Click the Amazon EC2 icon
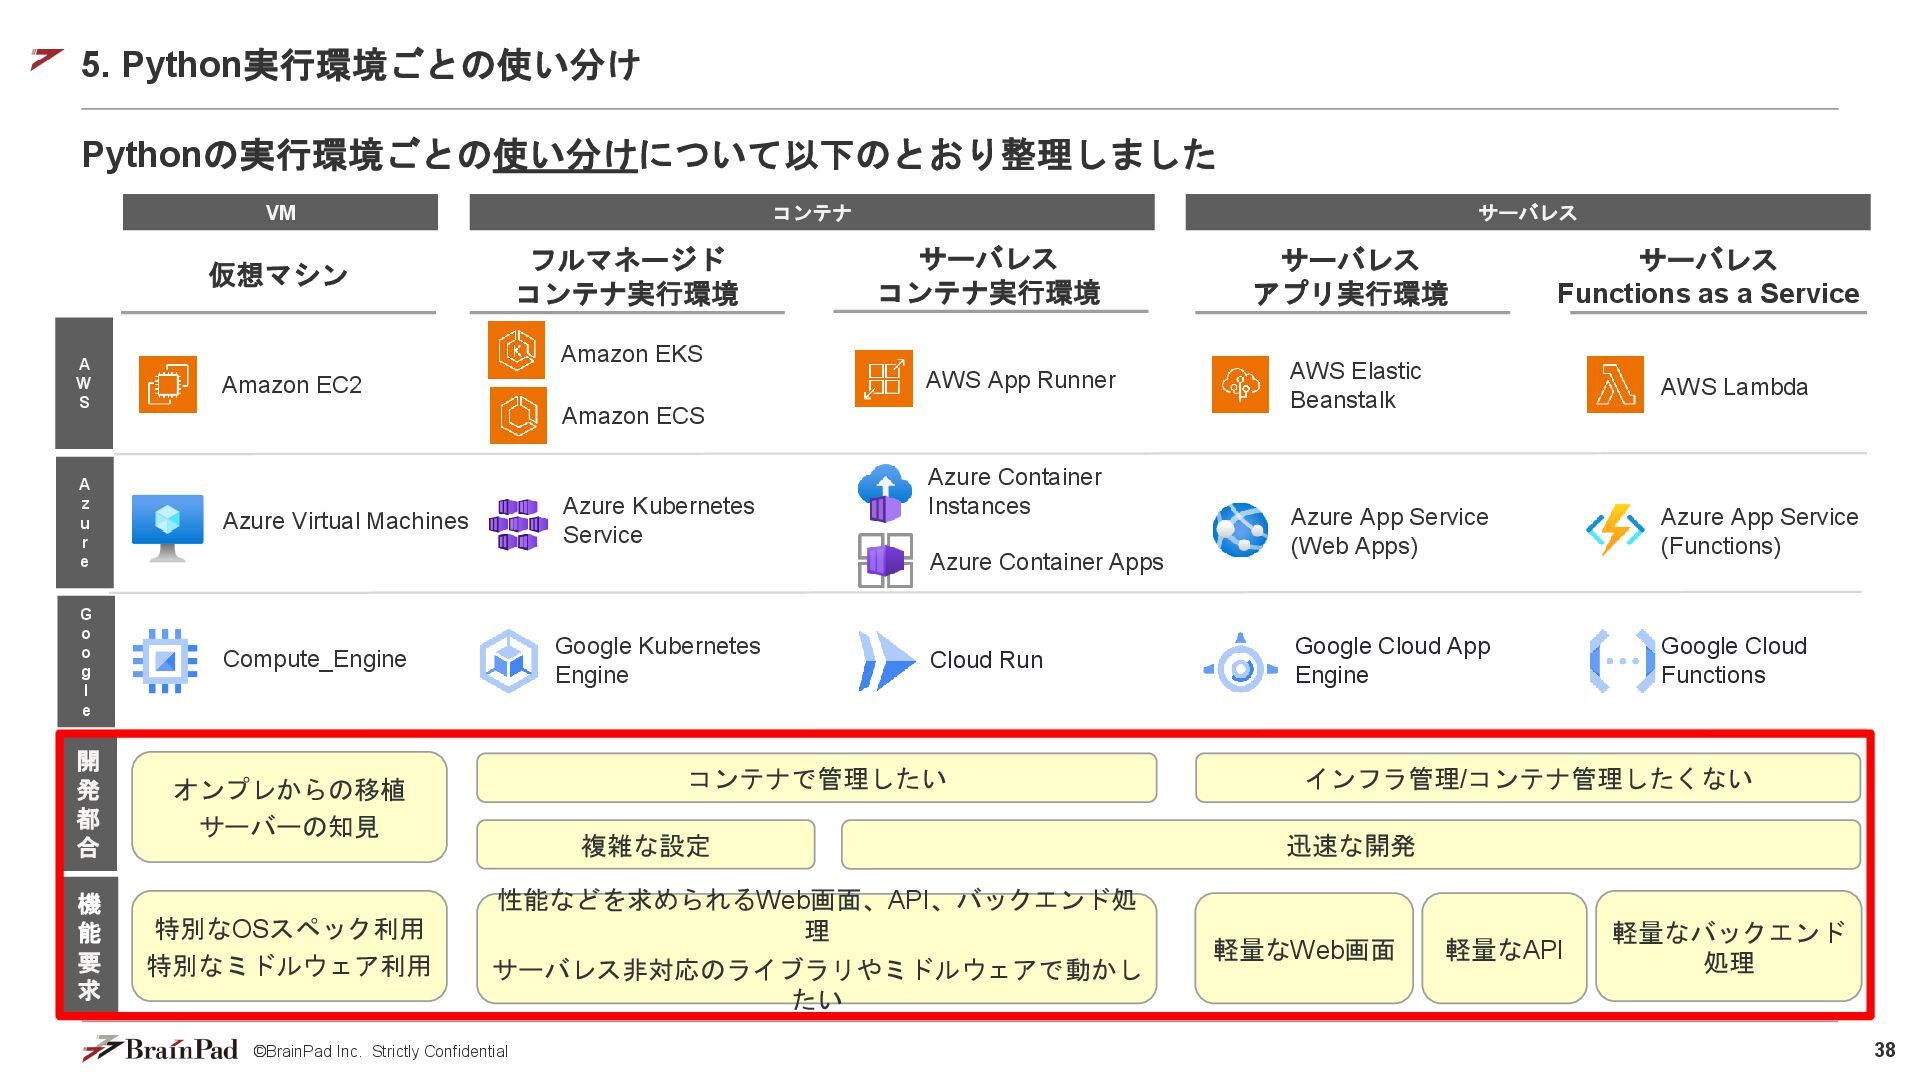This screenshot has width=1920, height=1080. (x=167, y=384)
